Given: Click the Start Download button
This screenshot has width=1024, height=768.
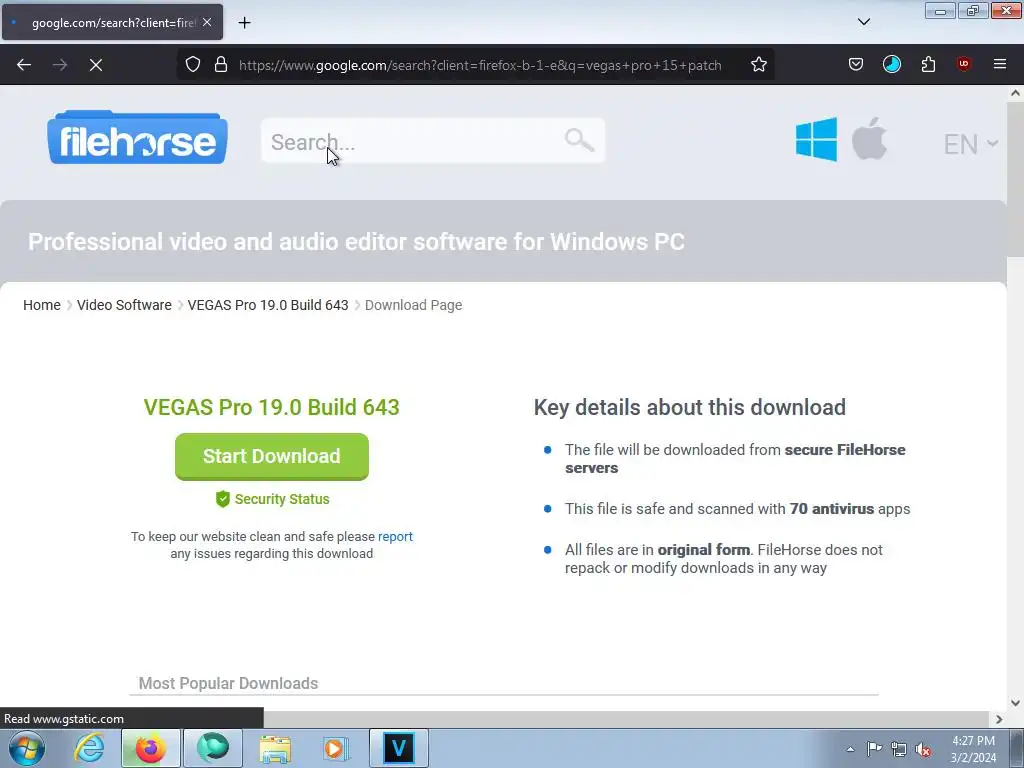Looking at the screenshot, I should [272, 456].
